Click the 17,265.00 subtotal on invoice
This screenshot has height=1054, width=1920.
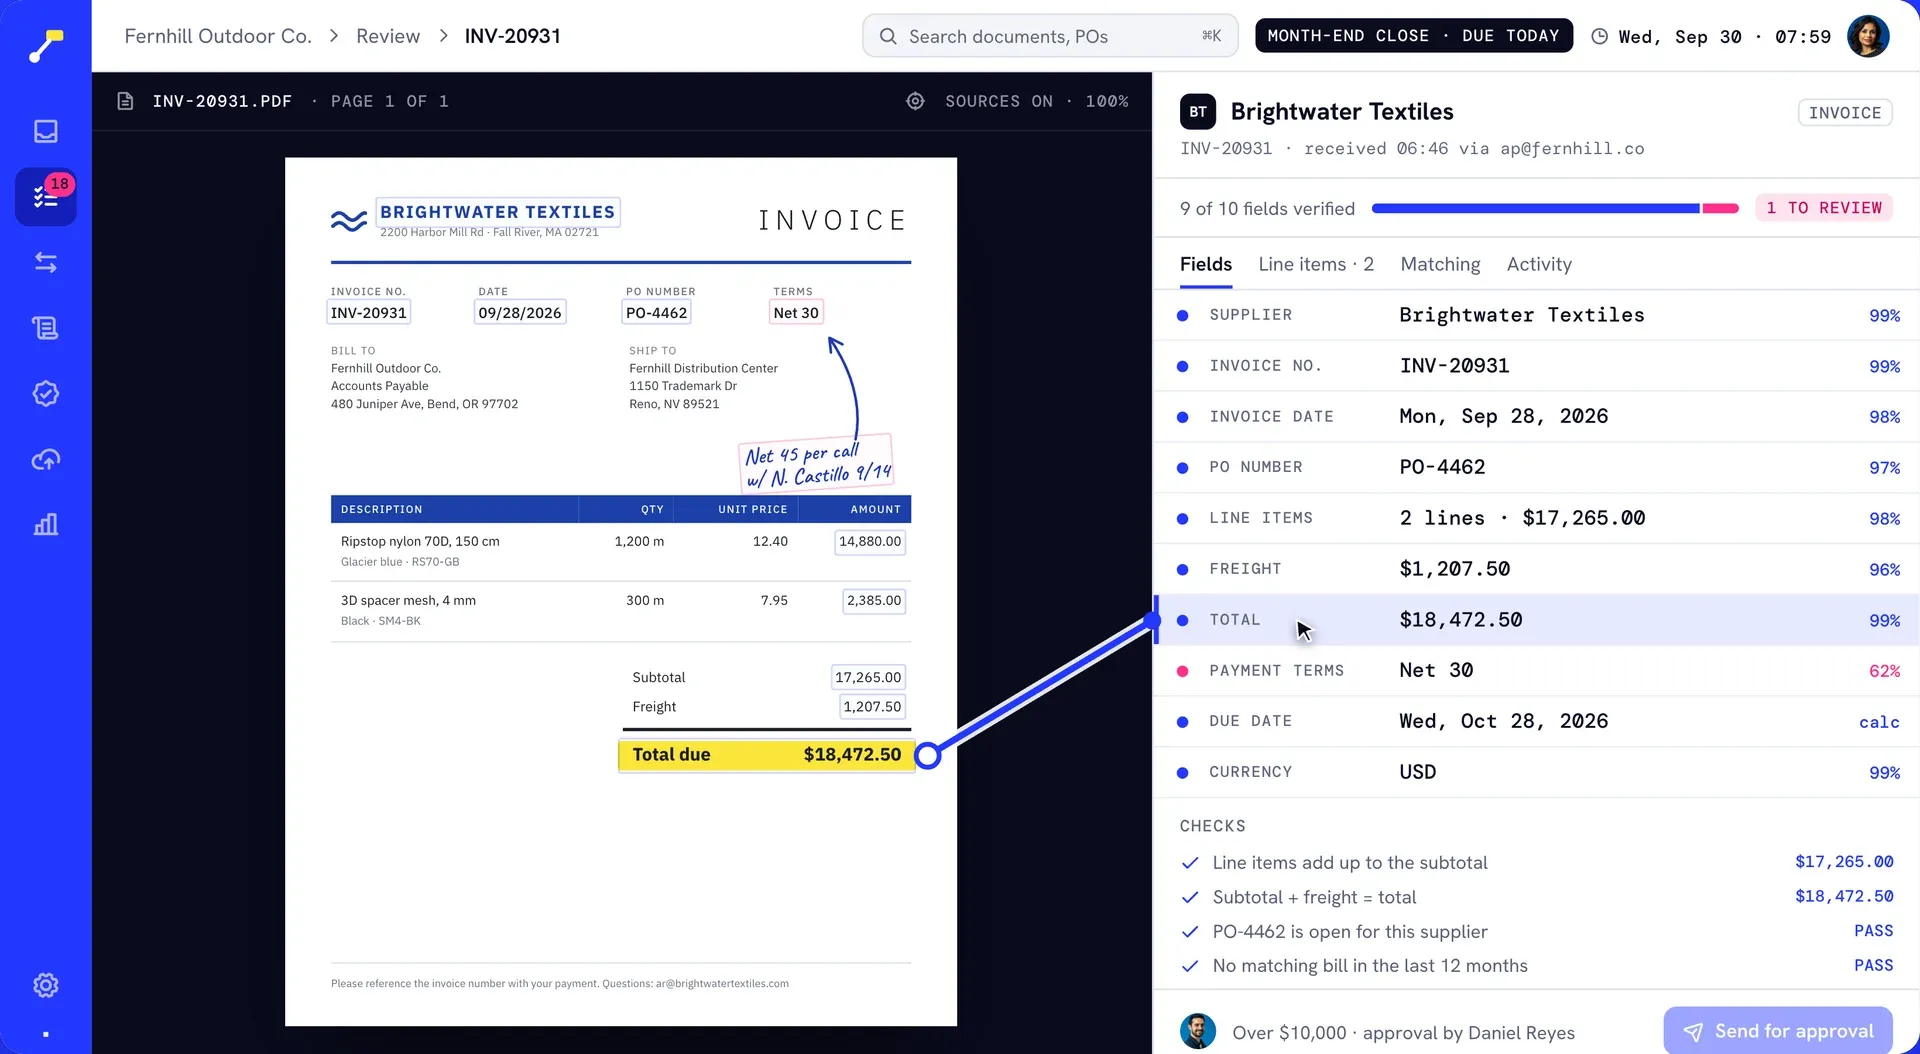pyautogui.click(x=868, y=677)
